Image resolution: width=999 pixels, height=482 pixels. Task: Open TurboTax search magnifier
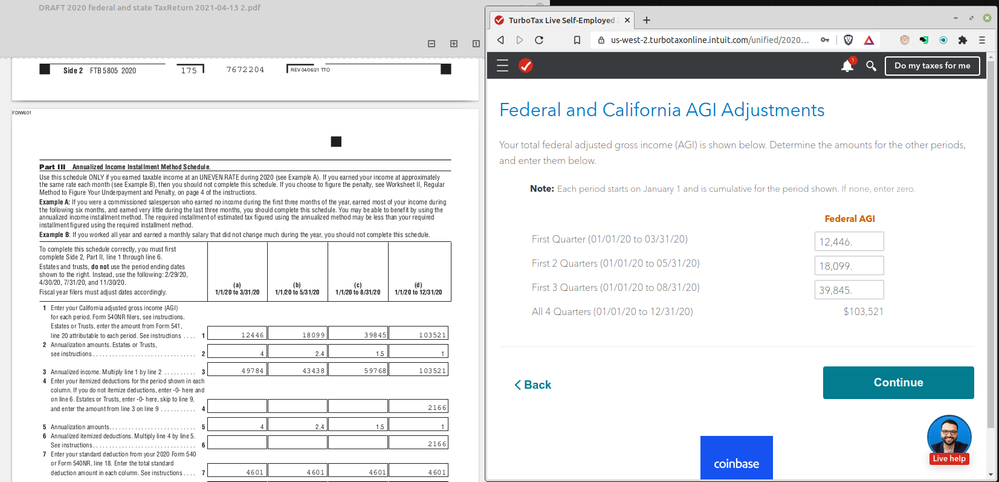(871, 66)
